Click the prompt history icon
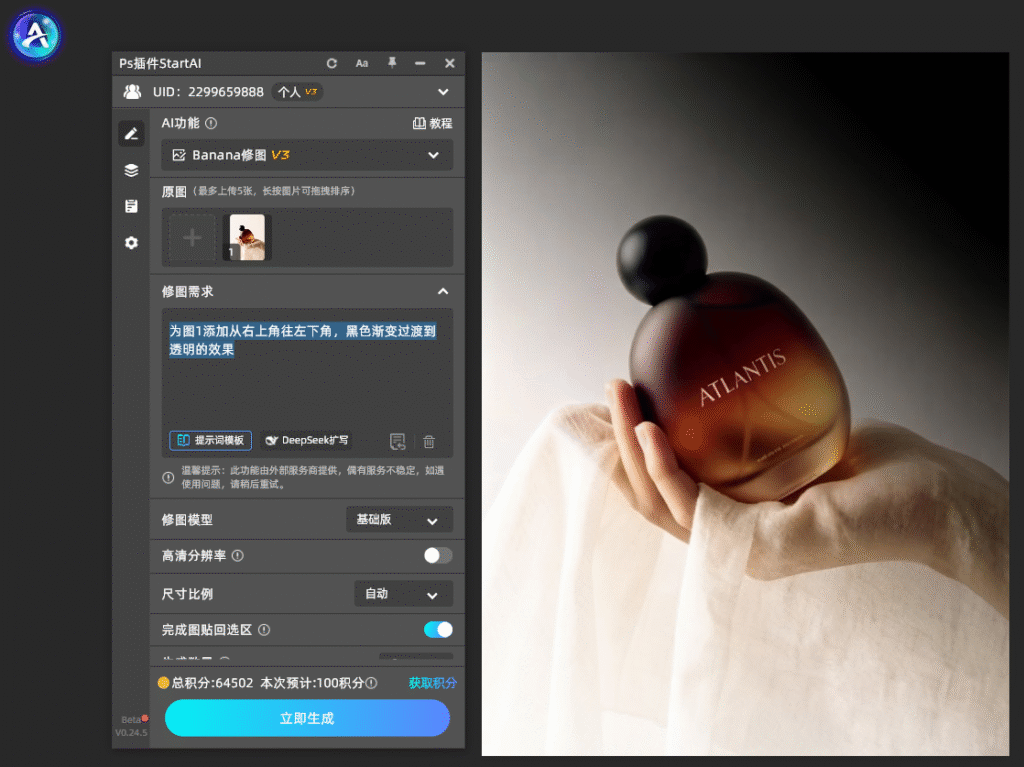 [398, 442]
